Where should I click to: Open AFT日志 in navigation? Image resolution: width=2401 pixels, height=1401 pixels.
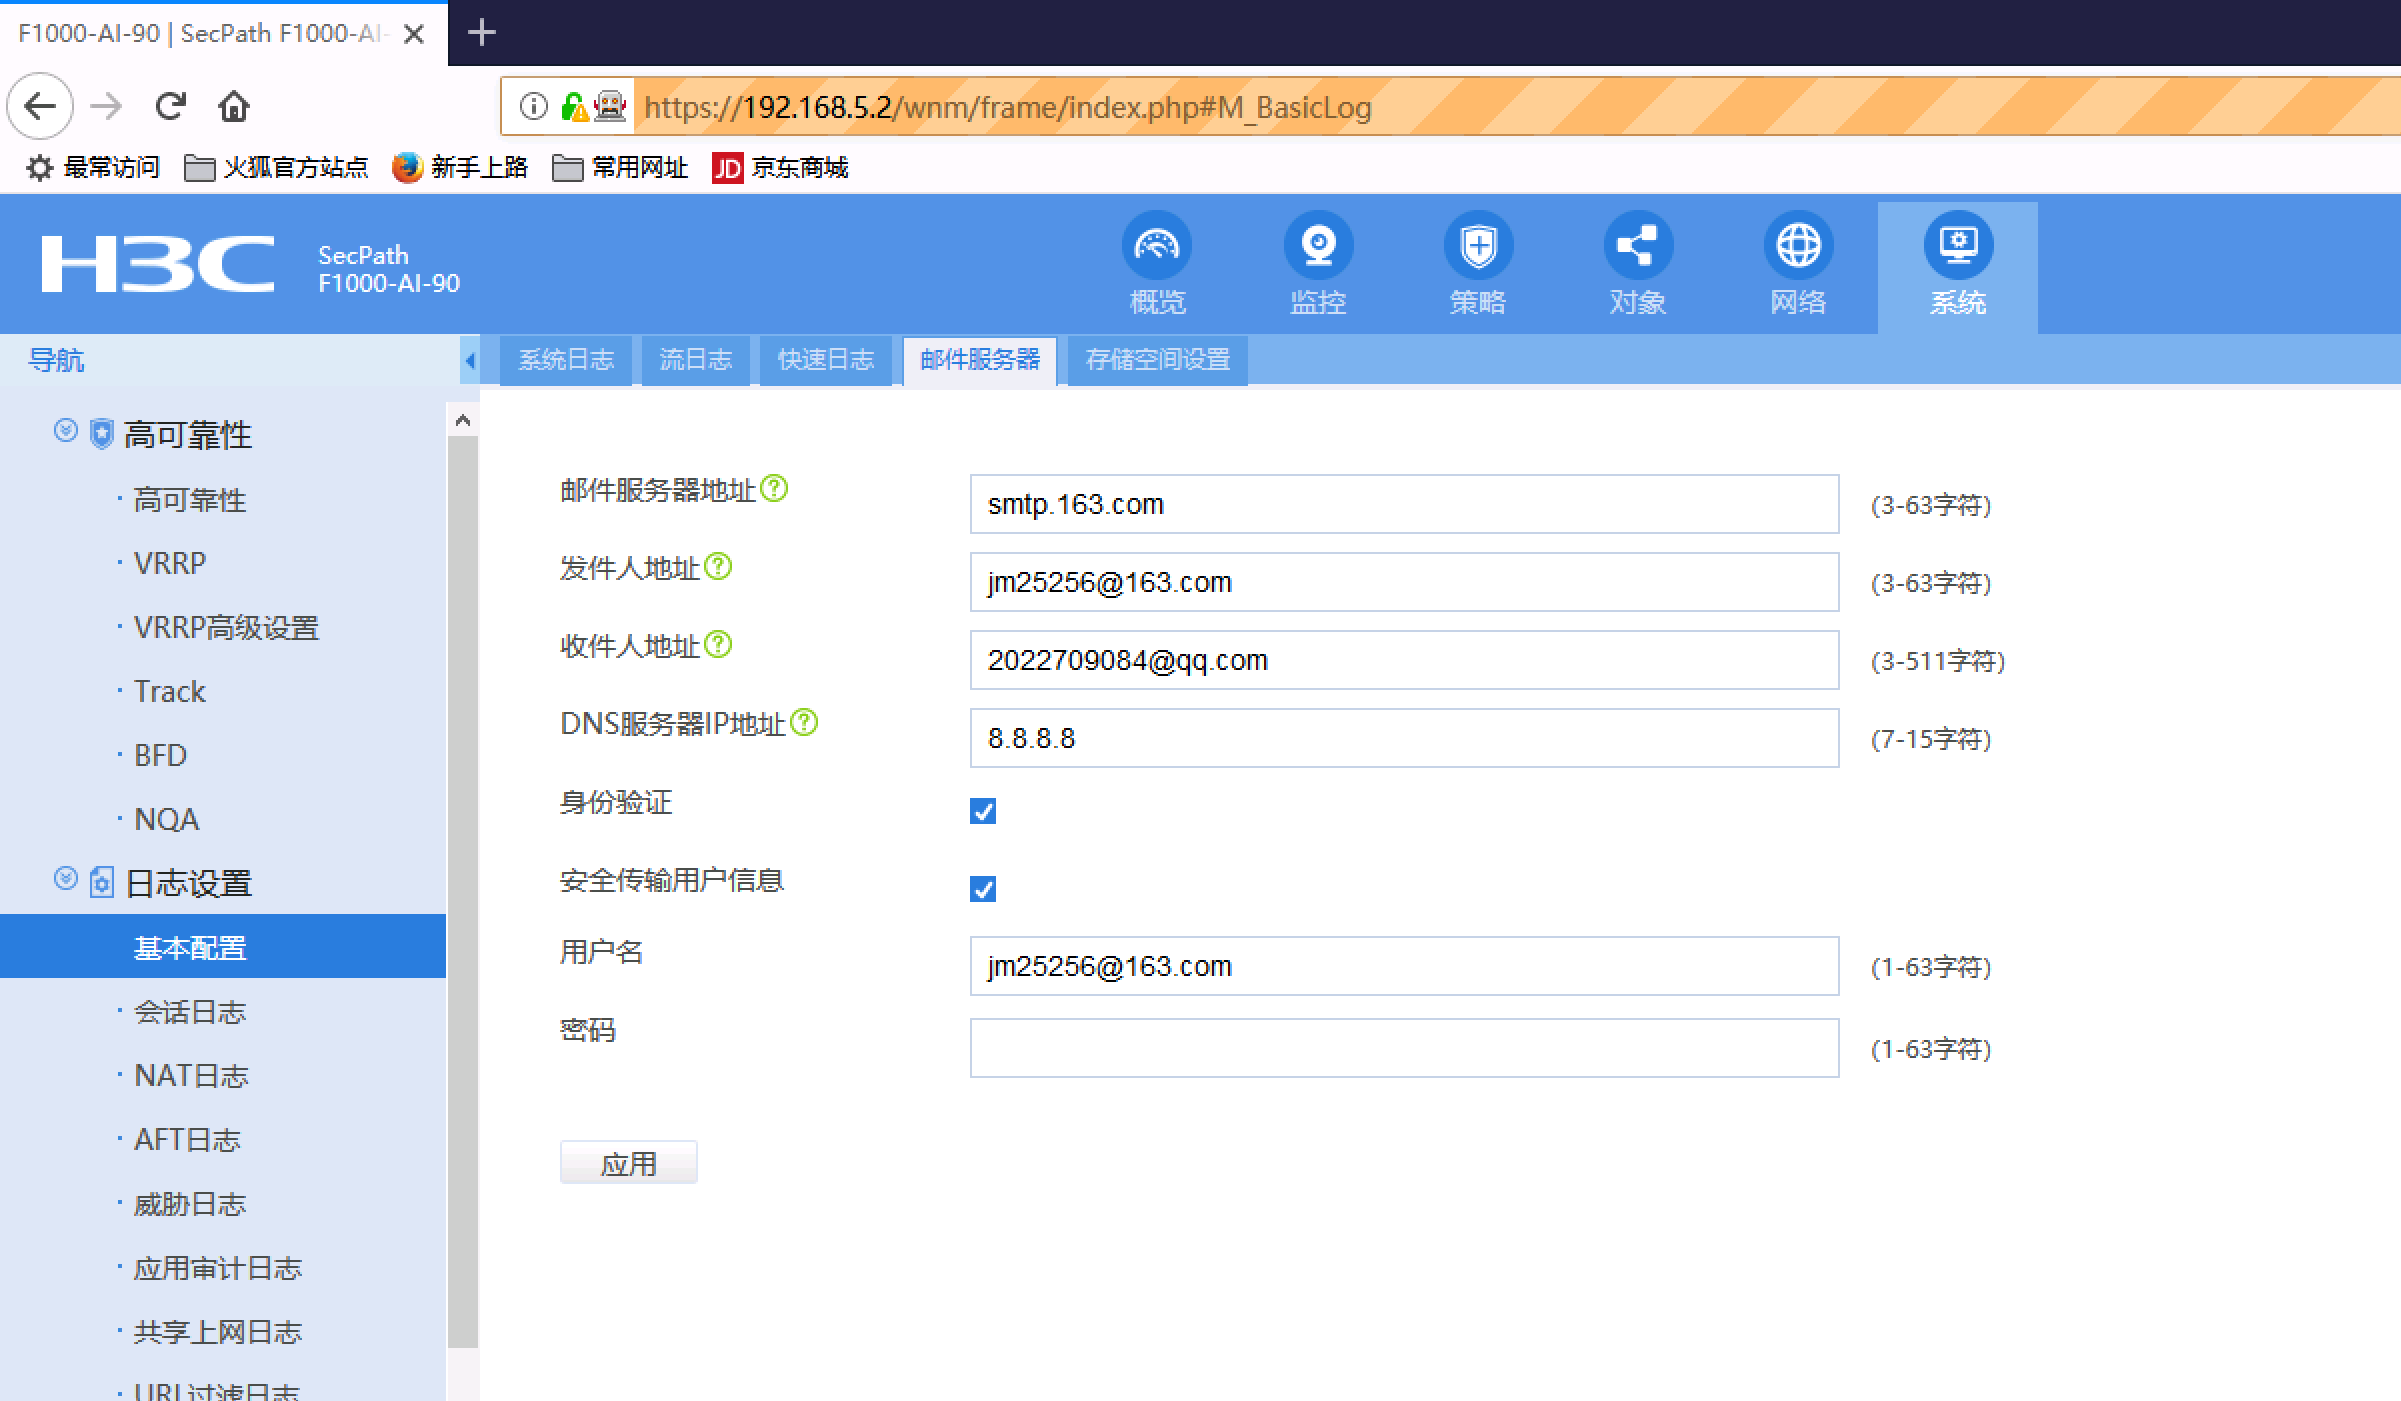point(187,1140)
